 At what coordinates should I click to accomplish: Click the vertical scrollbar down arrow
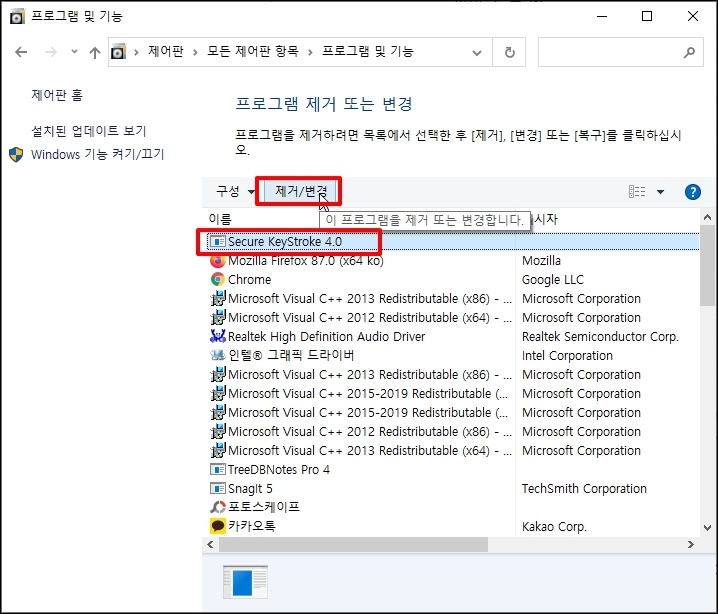[707, 528]
